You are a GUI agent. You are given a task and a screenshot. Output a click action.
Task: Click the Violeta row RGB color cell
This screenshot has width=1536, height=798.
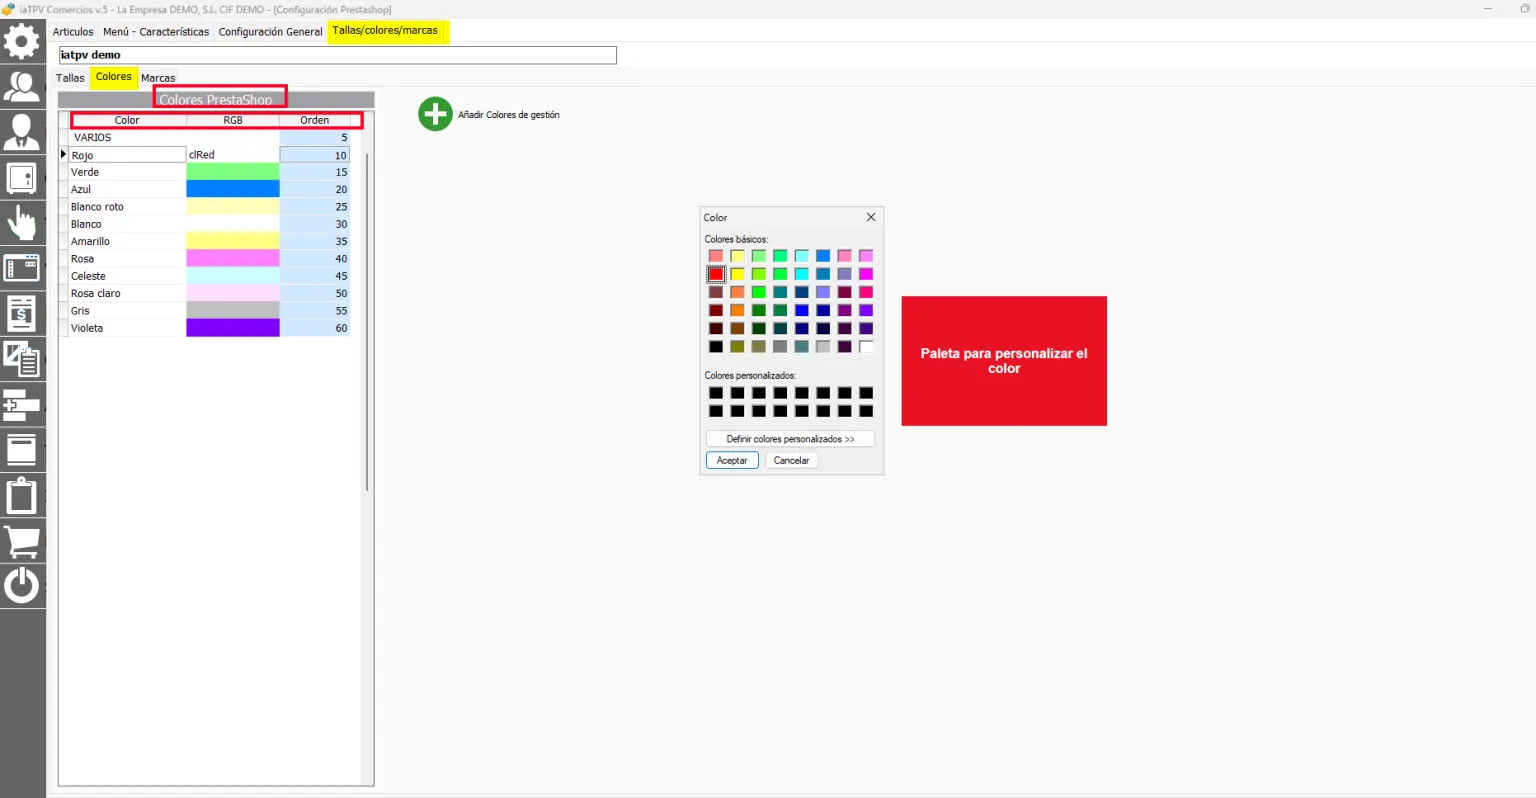point(233,328)
